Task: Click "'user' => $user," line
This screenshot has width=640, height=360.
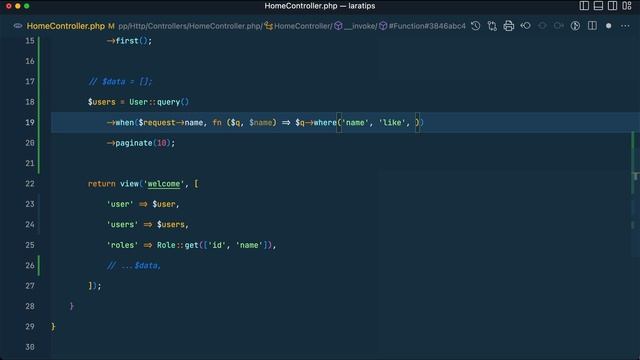Action: 143,204
